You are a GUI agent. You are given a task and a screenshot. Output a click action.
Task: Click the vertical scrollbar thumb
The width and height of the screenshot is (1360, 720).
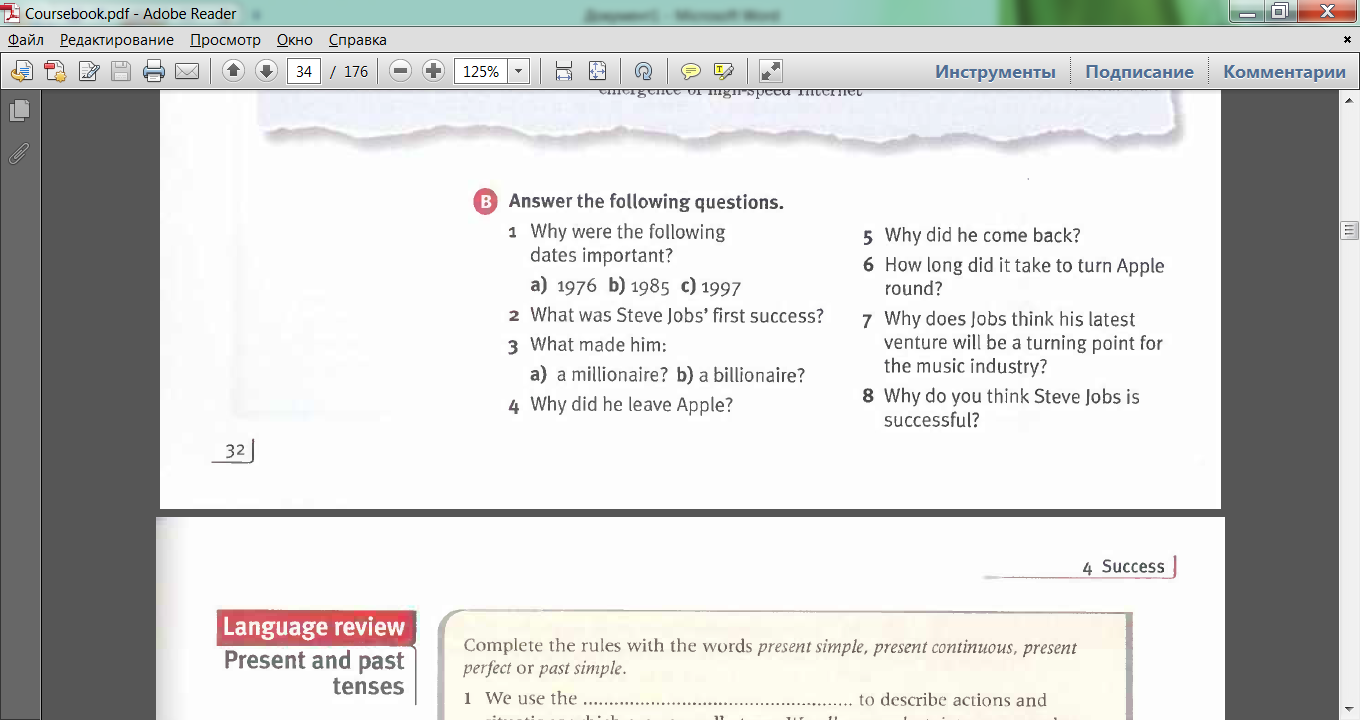coord(1349,231)
